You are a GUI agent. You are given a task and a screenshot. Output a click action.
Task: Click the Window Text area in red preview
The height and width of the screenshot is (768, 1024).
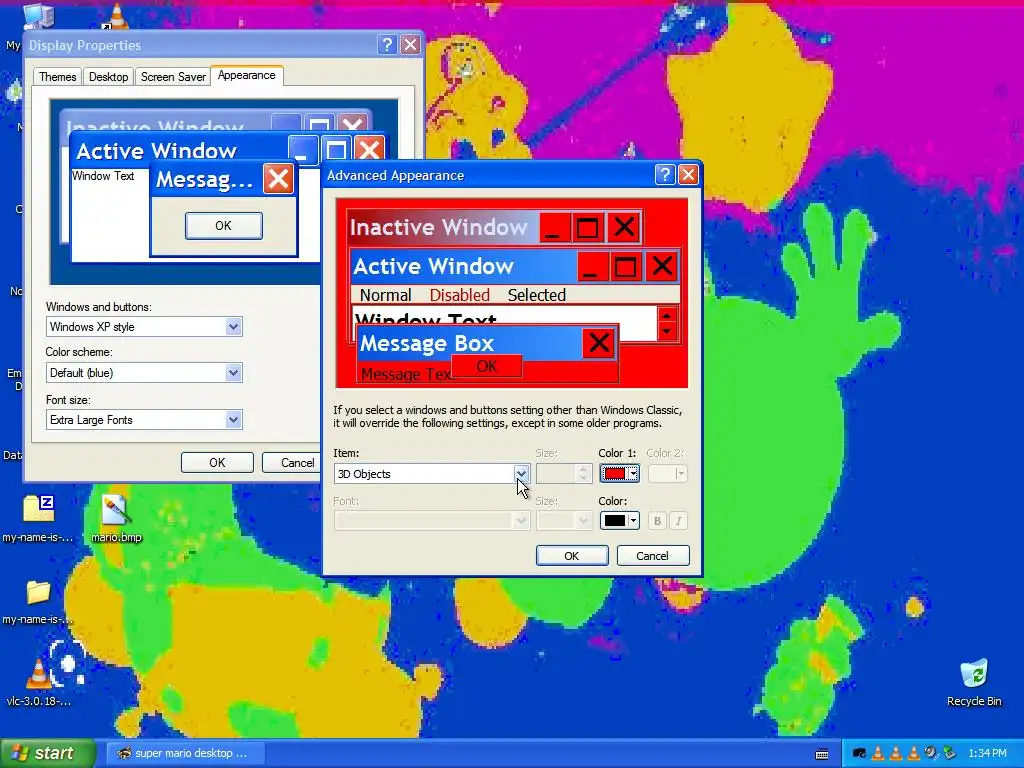coord(426,320)
